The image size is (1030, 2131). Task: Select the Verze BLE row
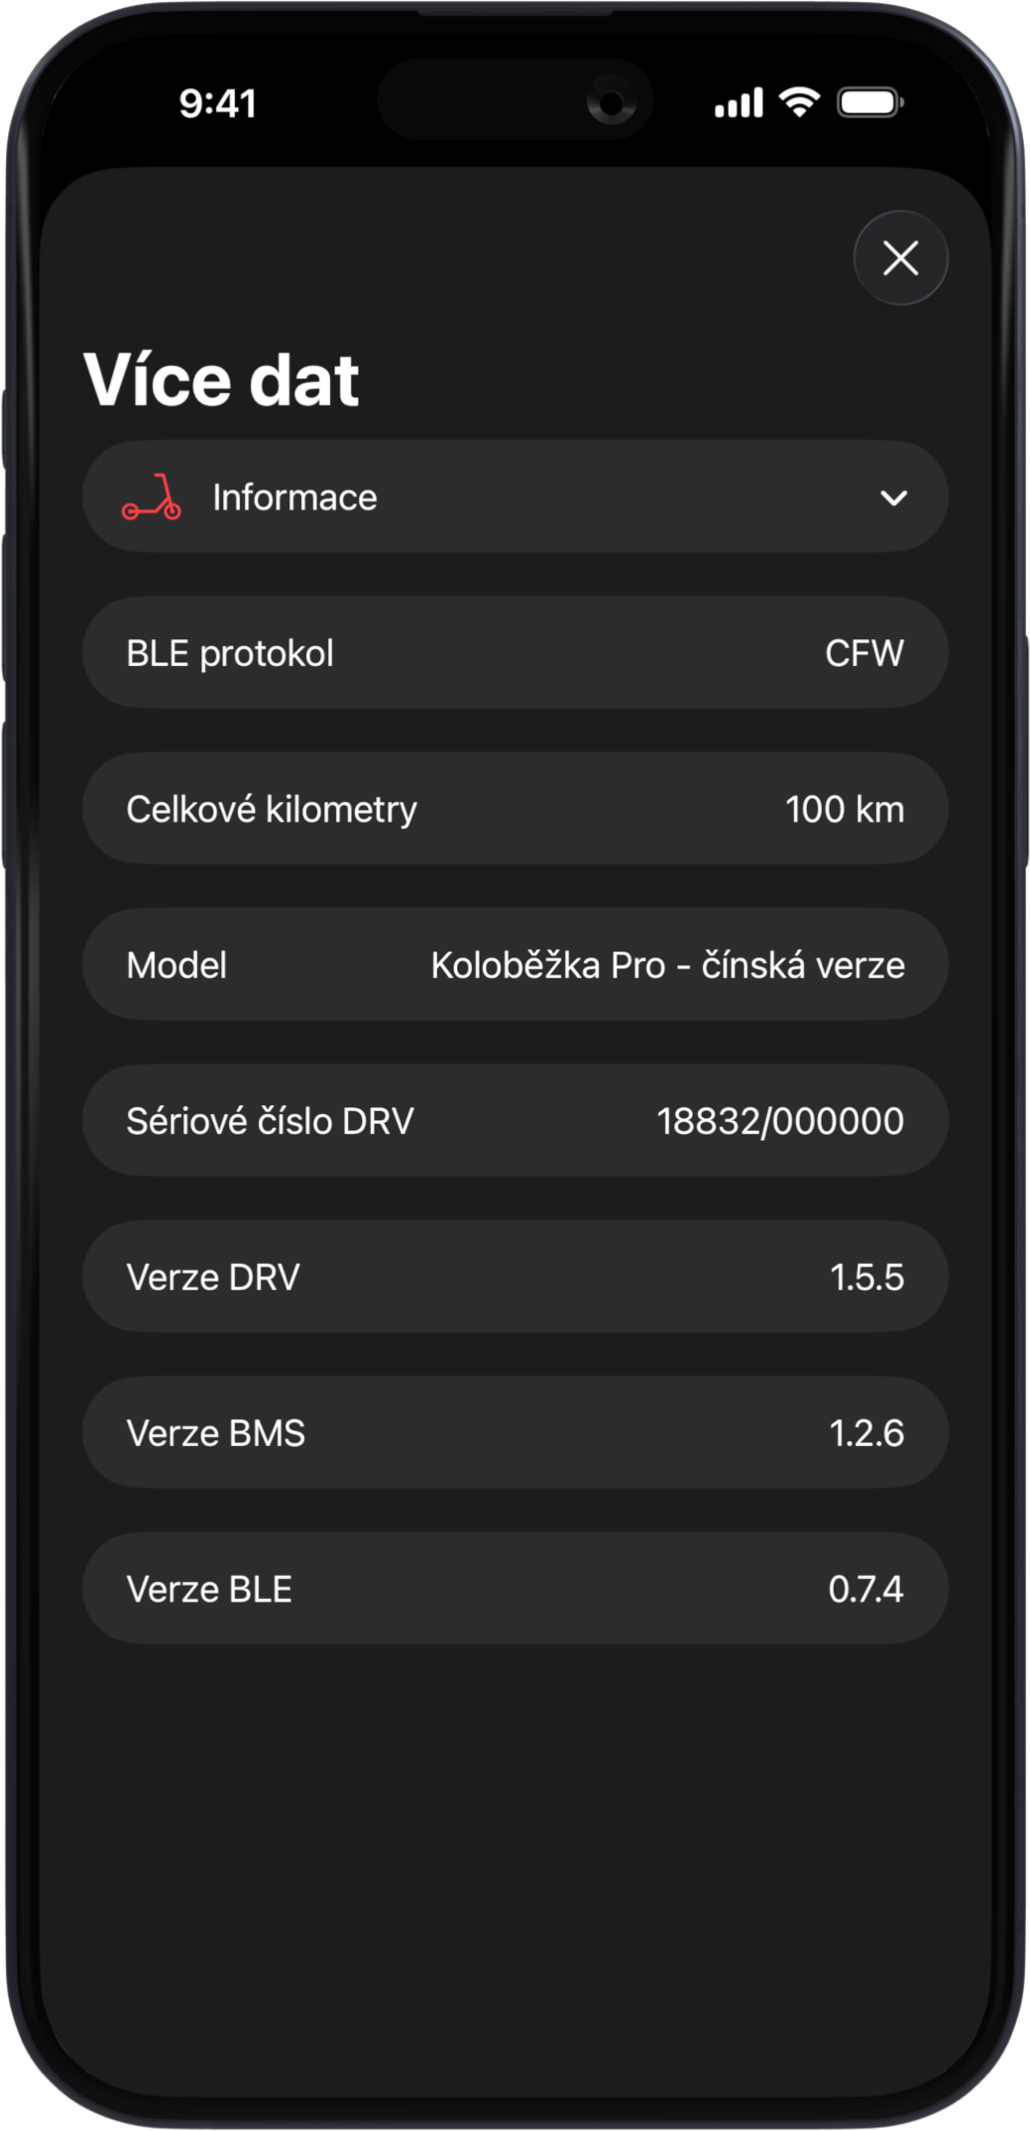coord(514,1589)
